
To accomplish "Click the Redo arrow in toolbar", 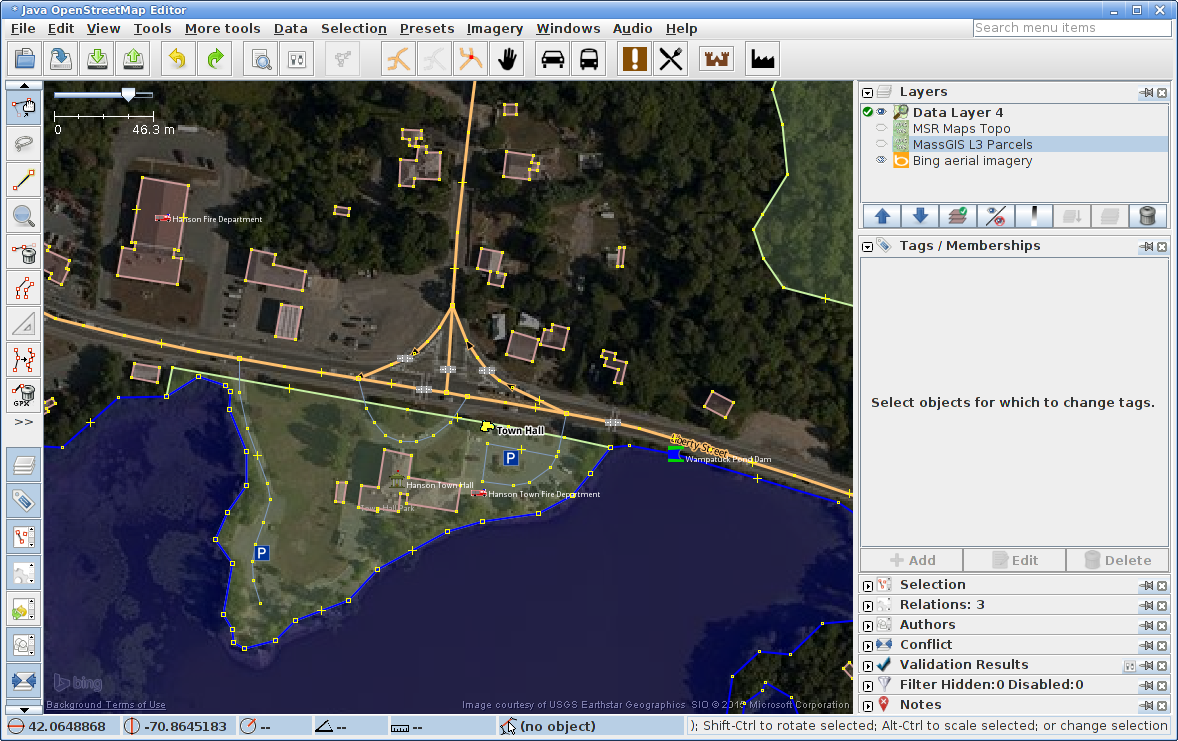I will click(x=213, y=59).
